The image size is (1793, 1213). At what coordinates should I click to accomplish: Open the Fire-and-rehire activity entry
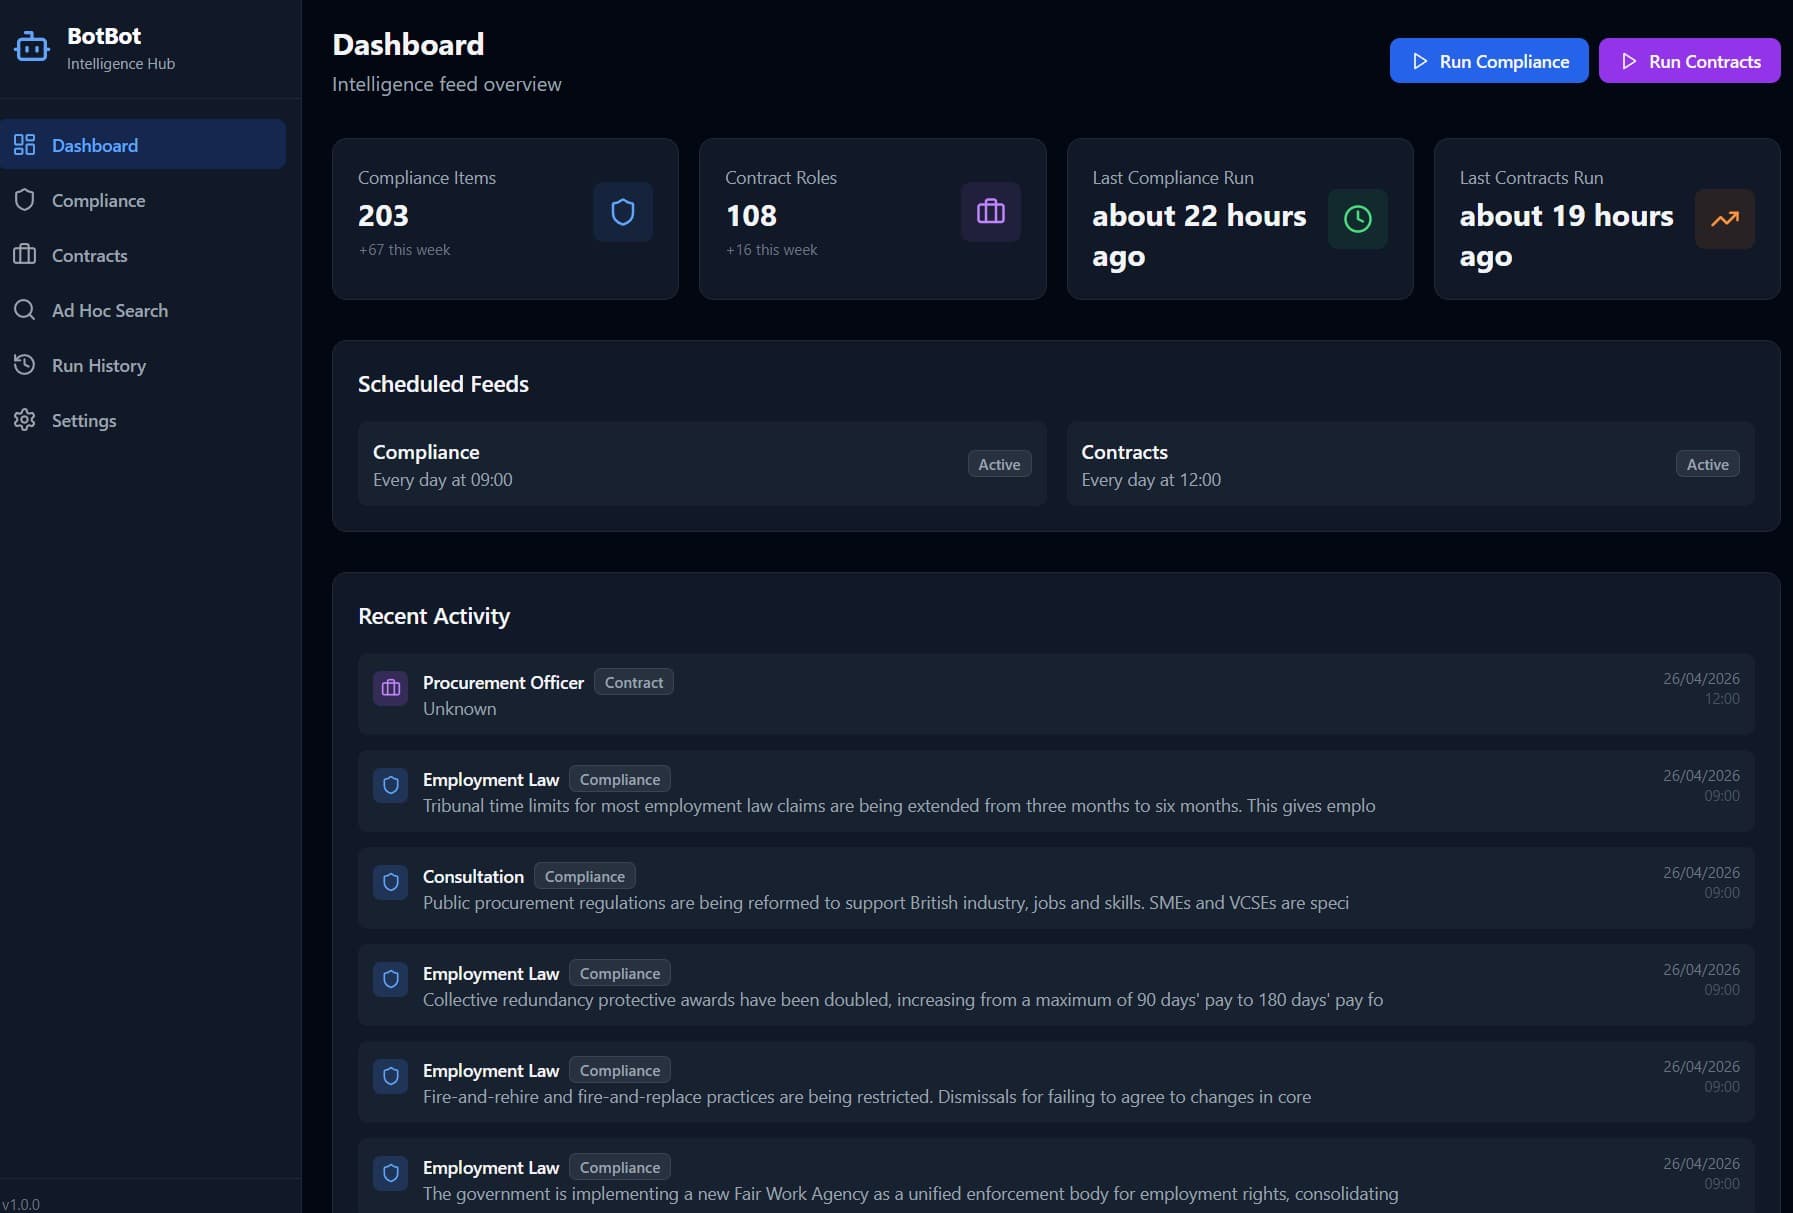866,1097
